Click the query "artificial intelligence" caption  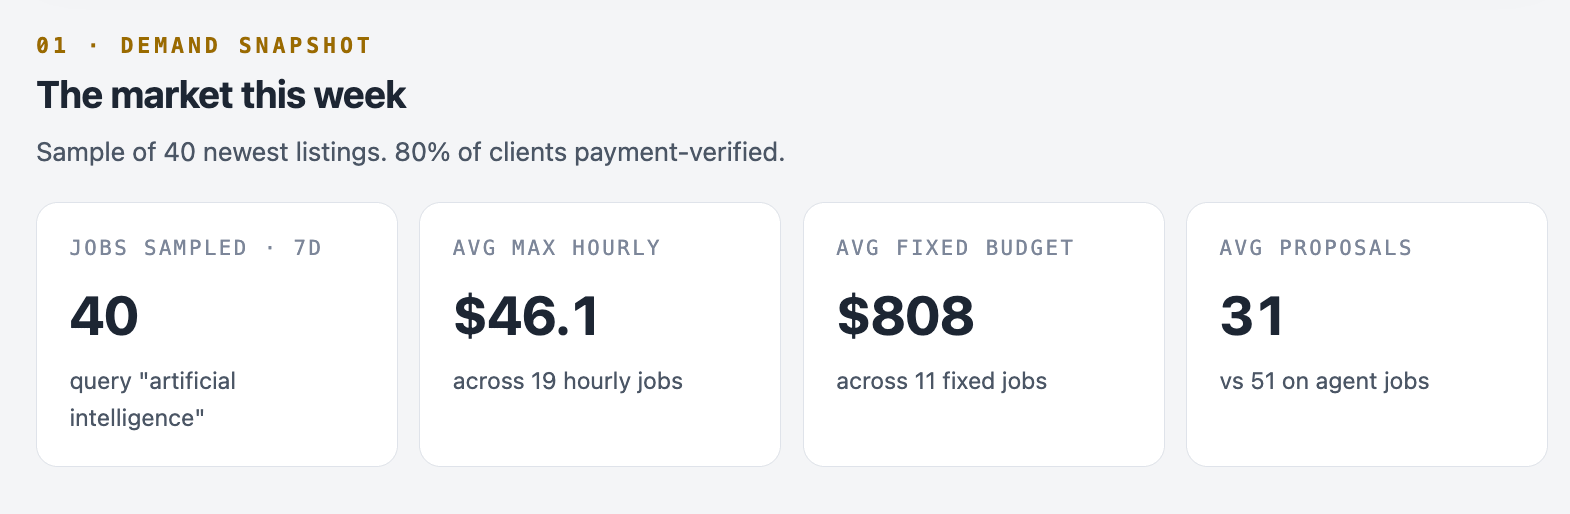click(x=153, y=399)
